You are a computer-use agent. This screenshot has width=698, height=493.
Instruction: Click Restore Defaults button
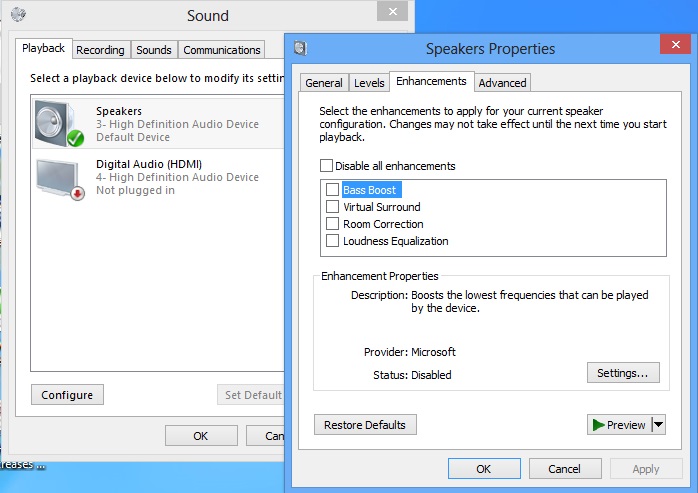[x=365, y=425]
